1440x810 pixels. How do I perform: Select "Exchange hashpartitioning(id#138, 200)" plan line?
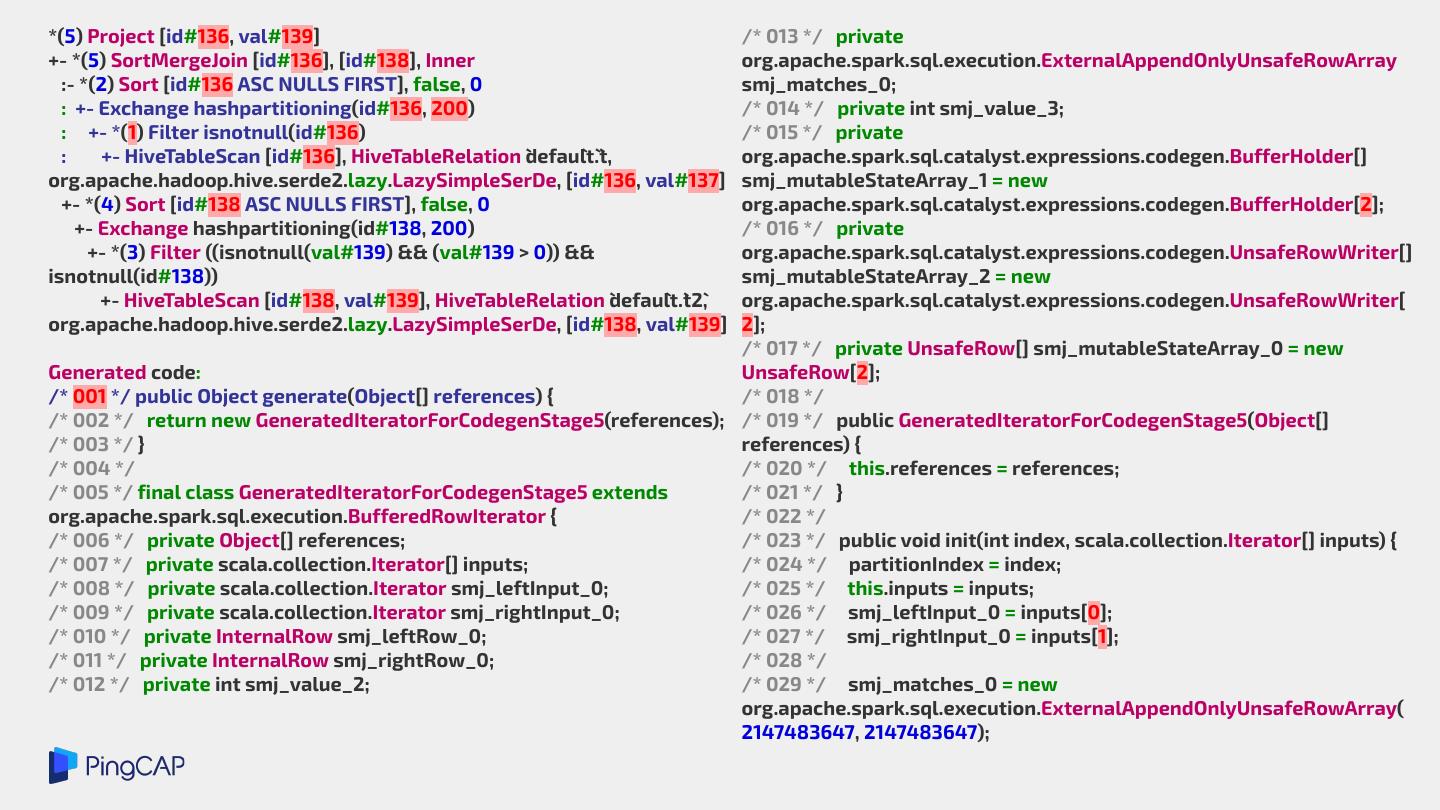[274, 228]
